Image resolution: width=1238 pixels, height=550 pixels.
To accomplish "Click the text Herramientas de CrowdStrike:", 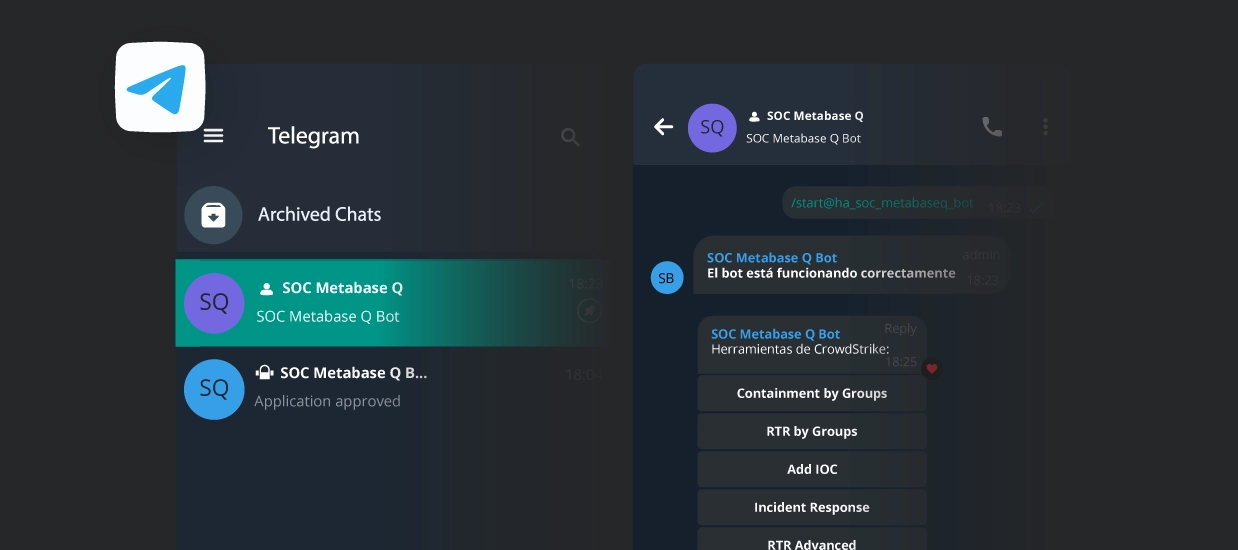I will [x=800, y=349].
